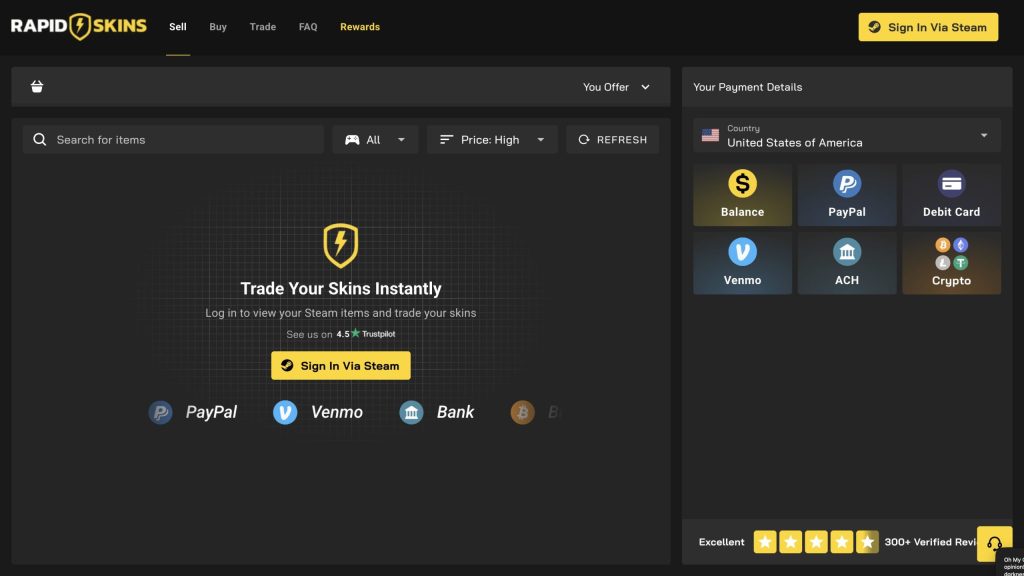Click the basket icon in the offer bar
1024x576 pixels.
(37, 86)
